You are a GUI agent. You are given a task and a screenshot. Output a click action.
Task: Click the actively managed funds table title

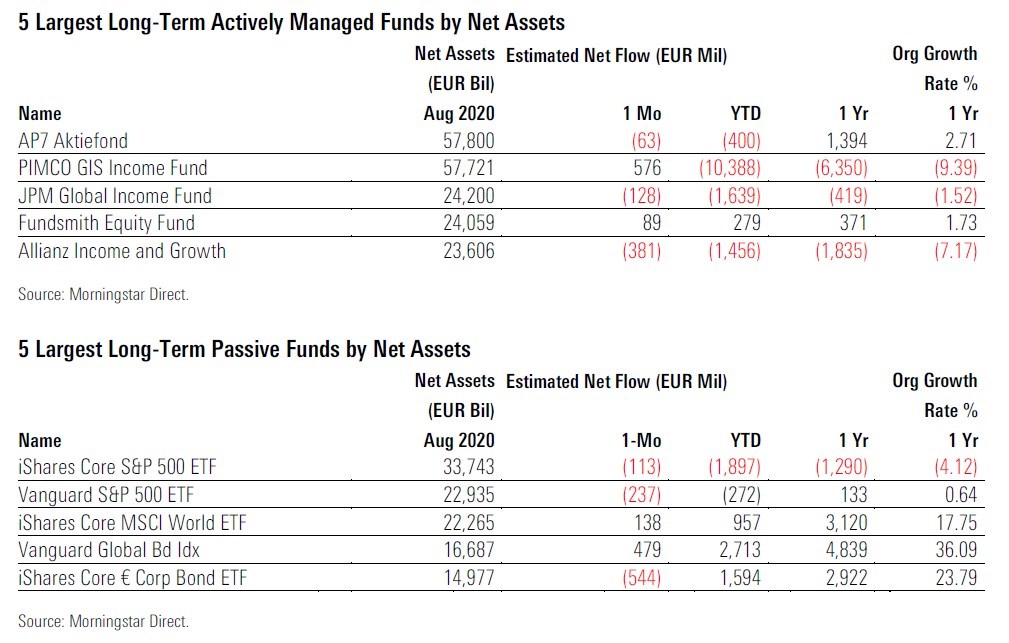coord(291,22)
